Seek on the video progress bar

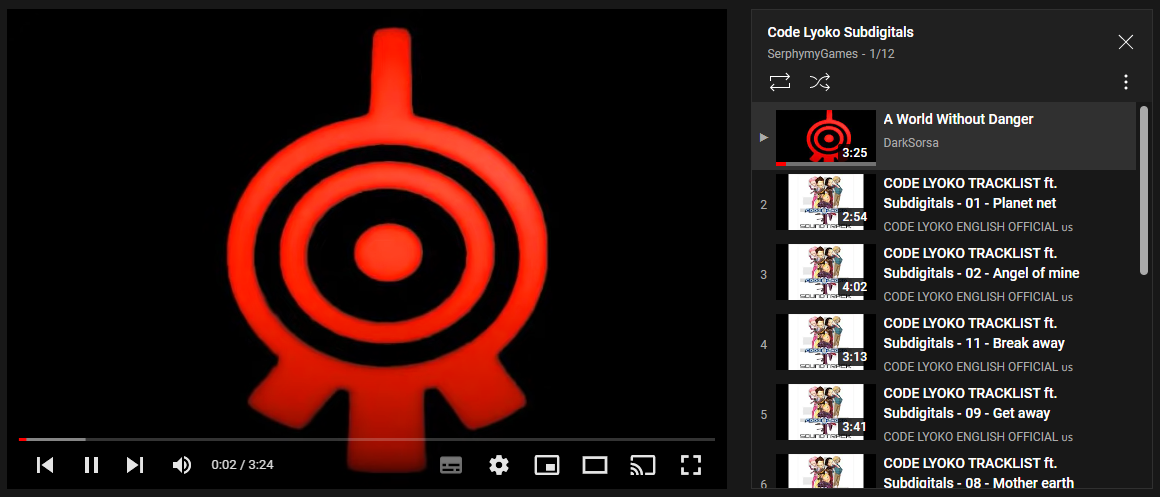point(367,439)
